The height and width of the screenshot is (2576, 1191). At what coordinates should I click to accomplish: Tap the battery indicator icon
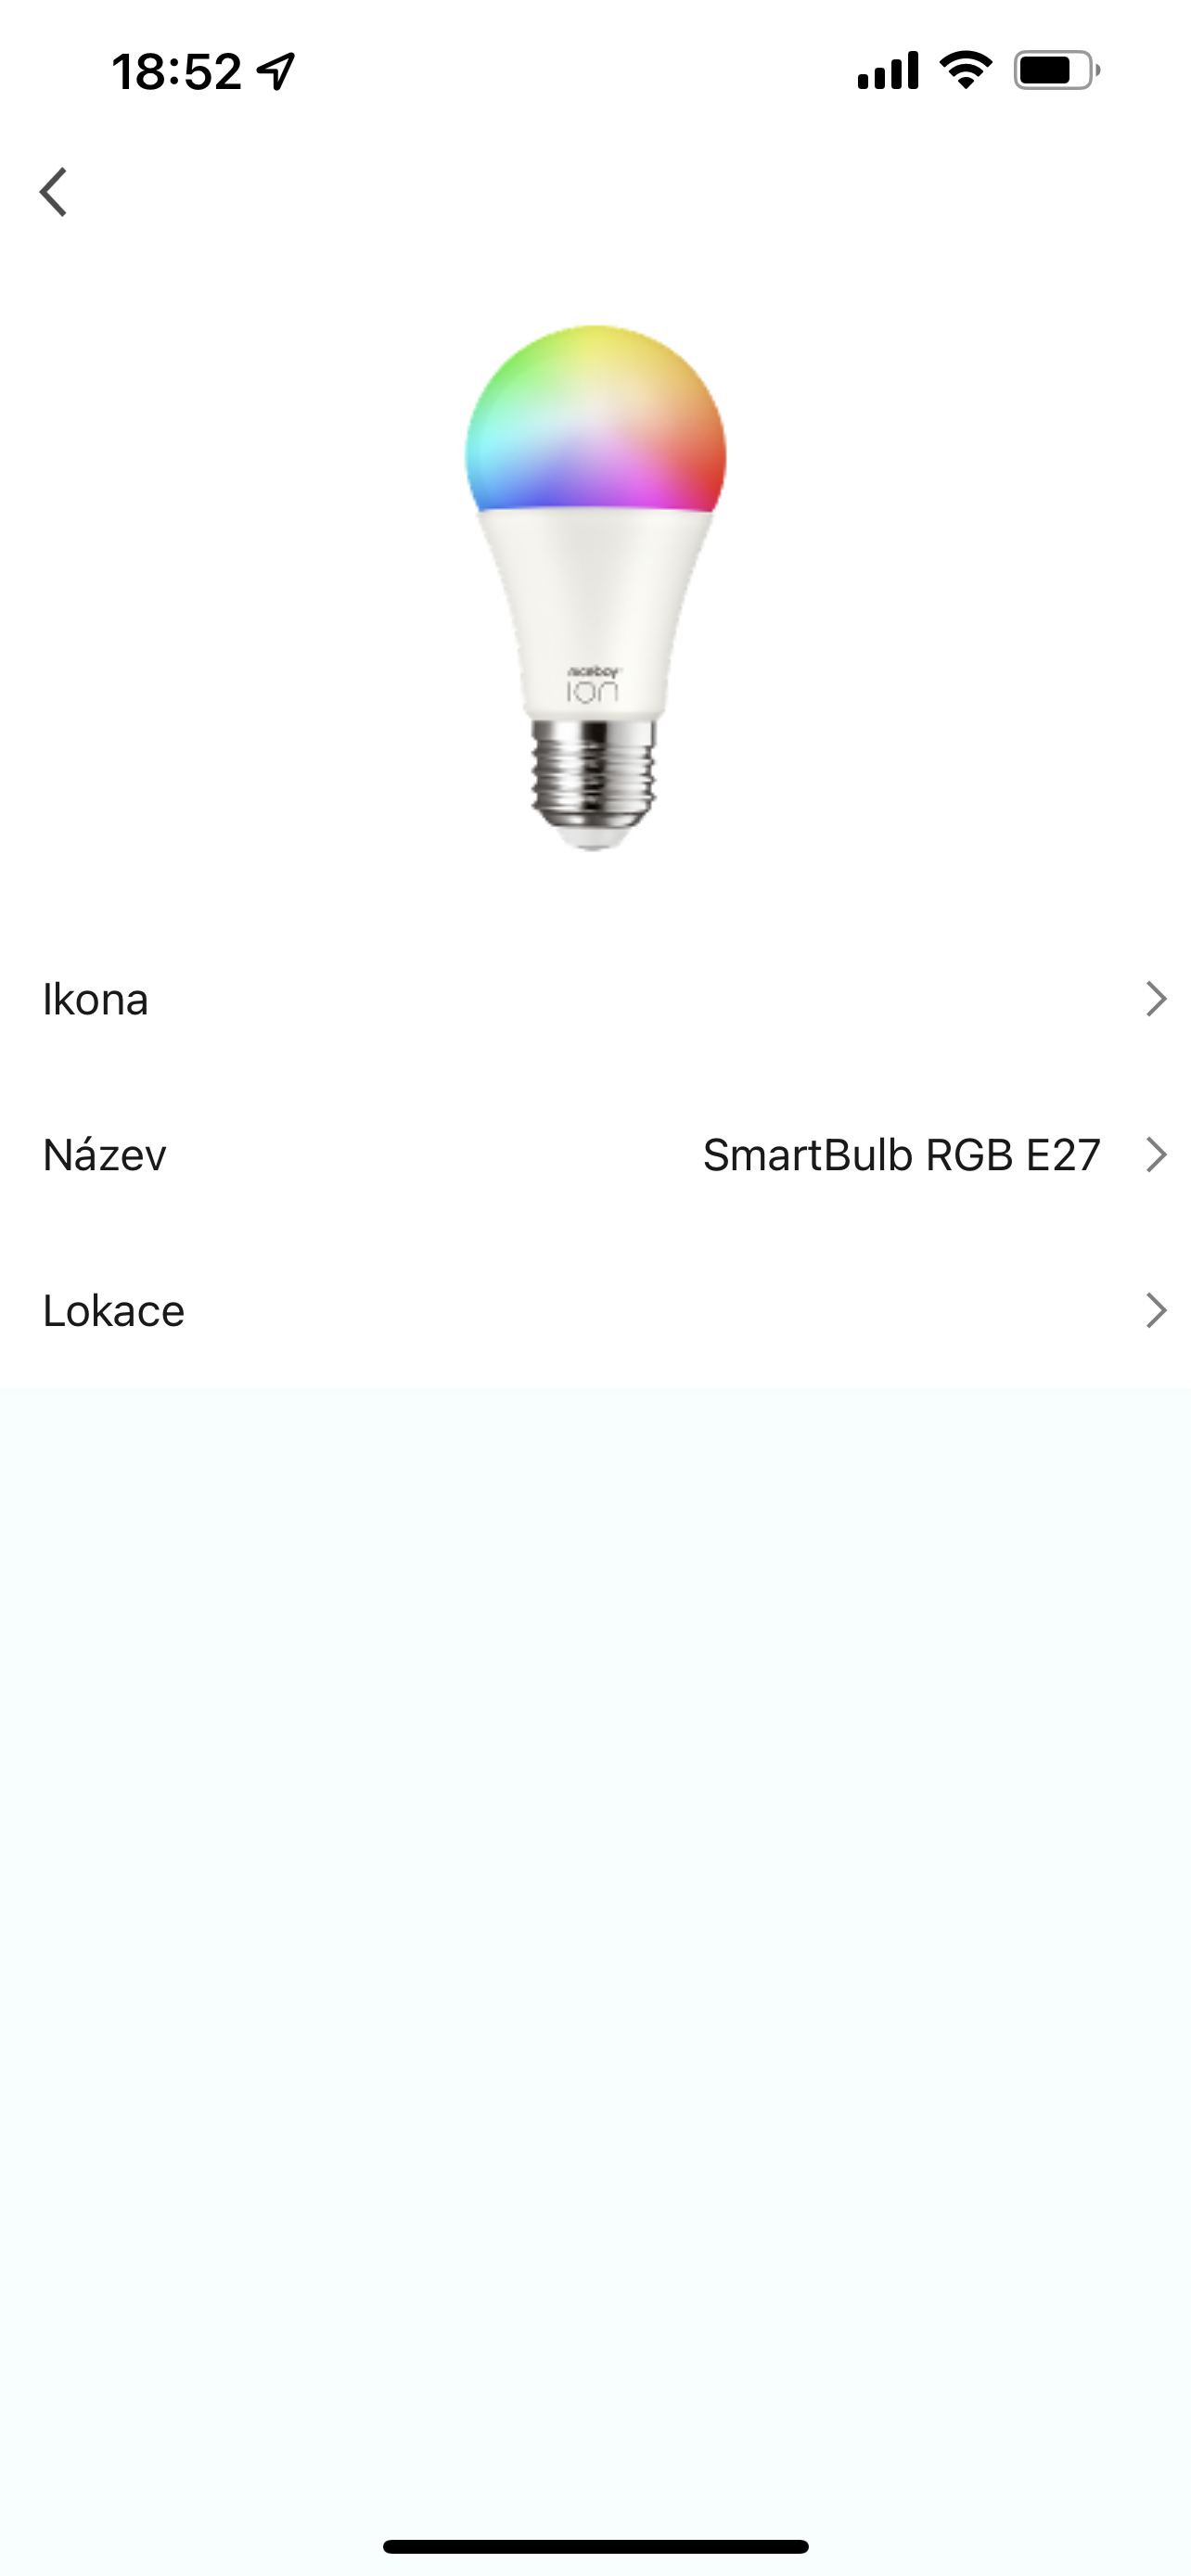click(x=1056, y=71)
